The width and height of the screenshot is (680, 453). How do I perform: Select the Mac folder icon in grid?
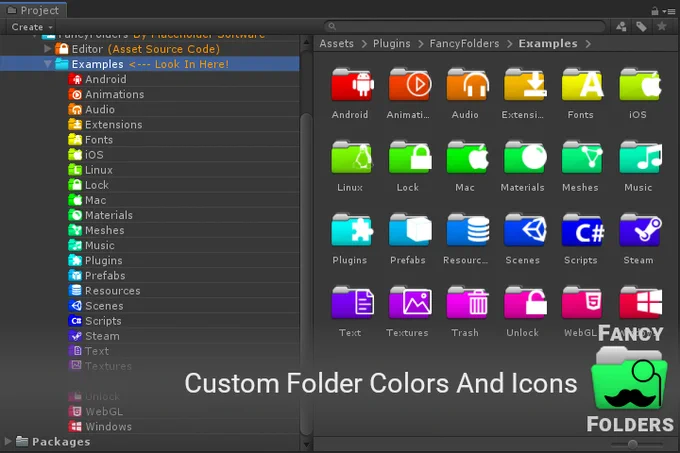467,158
